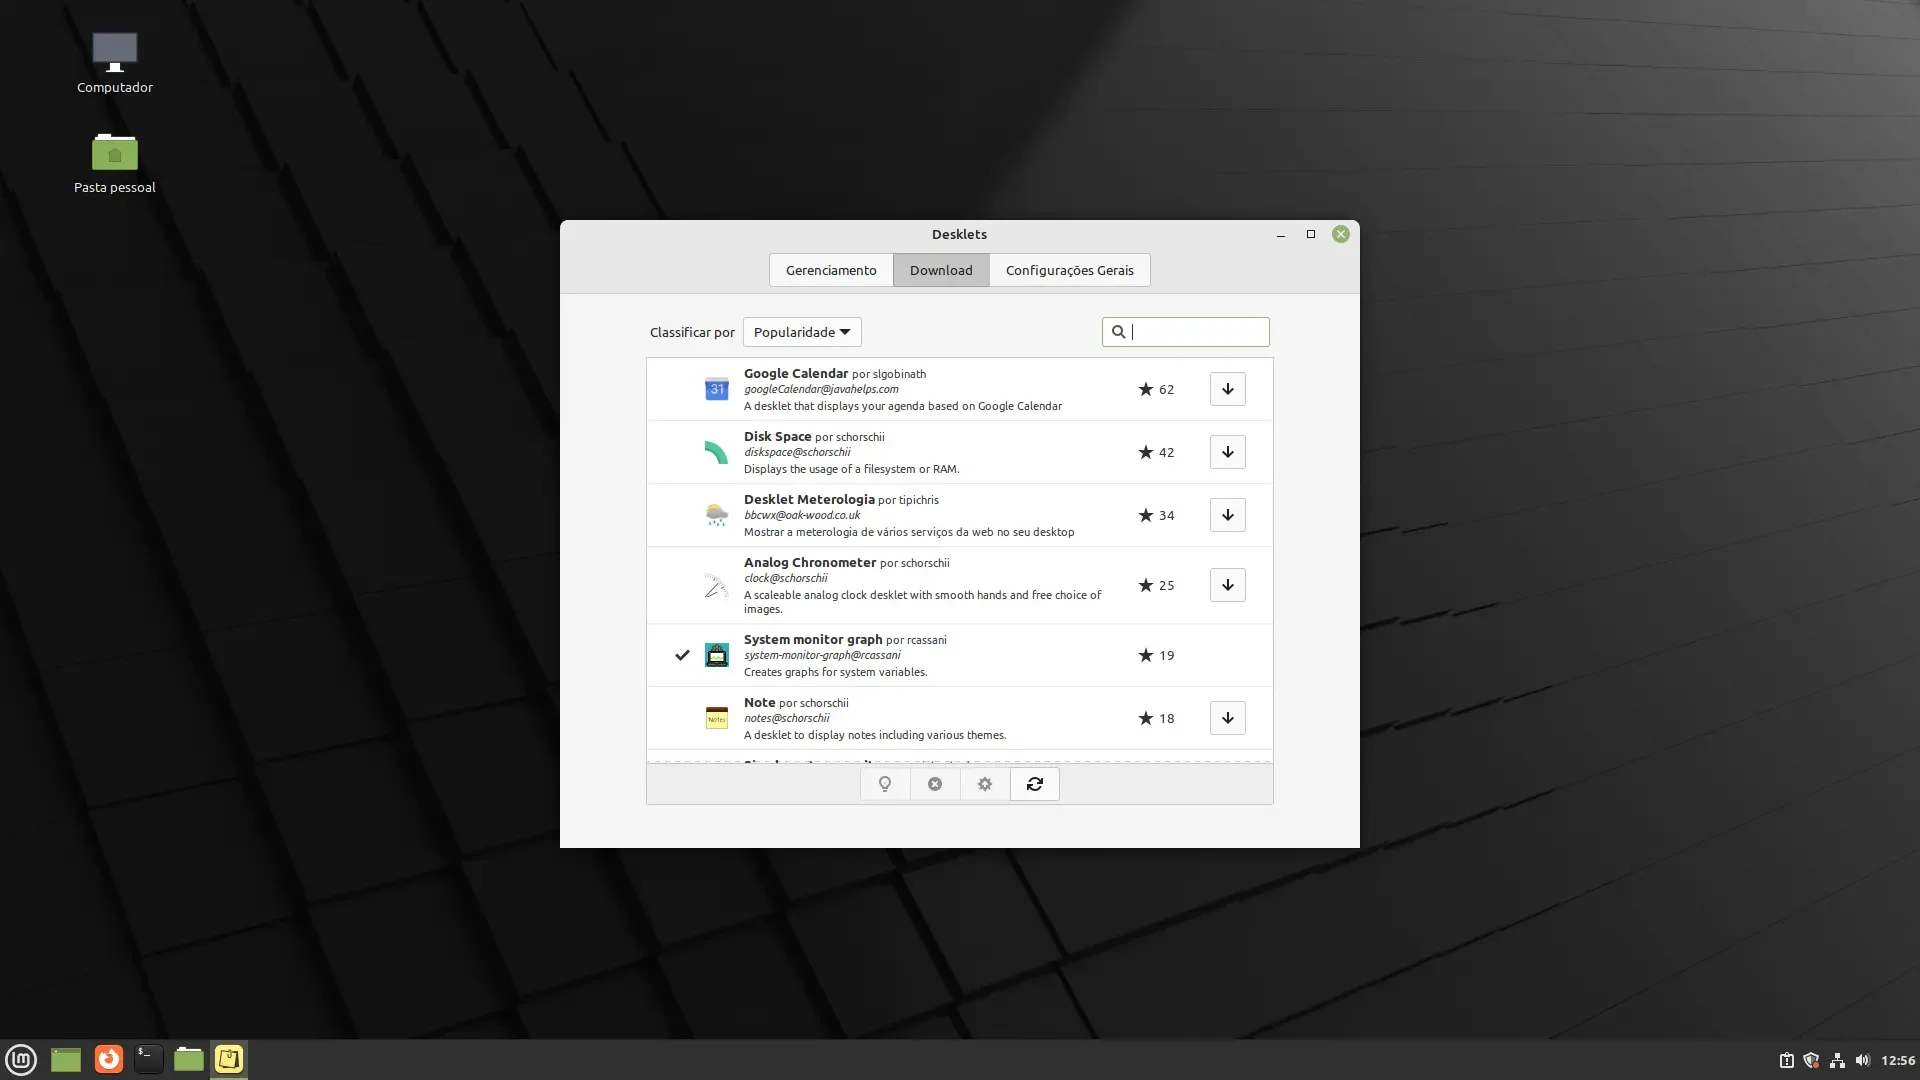1920x1080 pixels.
Task: Click the Google Calendar desklet icon
Action: 716,389
